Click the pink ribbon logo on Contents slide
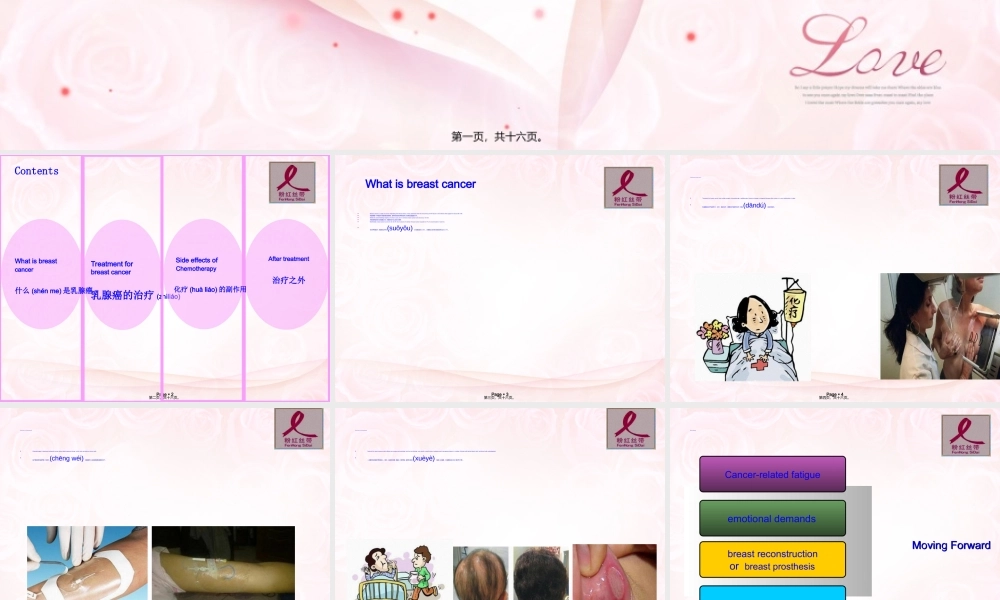 click(x=292, y=183)
